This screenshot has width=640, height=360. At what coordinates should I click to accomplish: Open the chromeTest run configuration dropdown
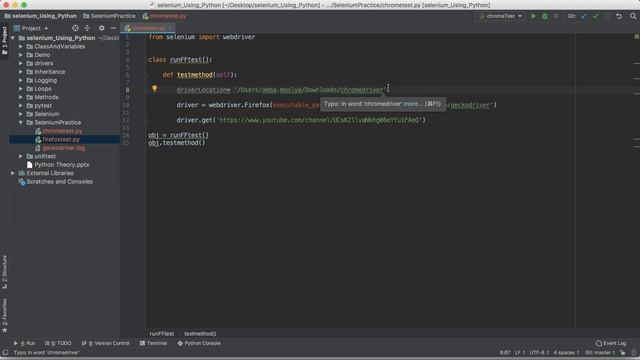click(500, 16)
